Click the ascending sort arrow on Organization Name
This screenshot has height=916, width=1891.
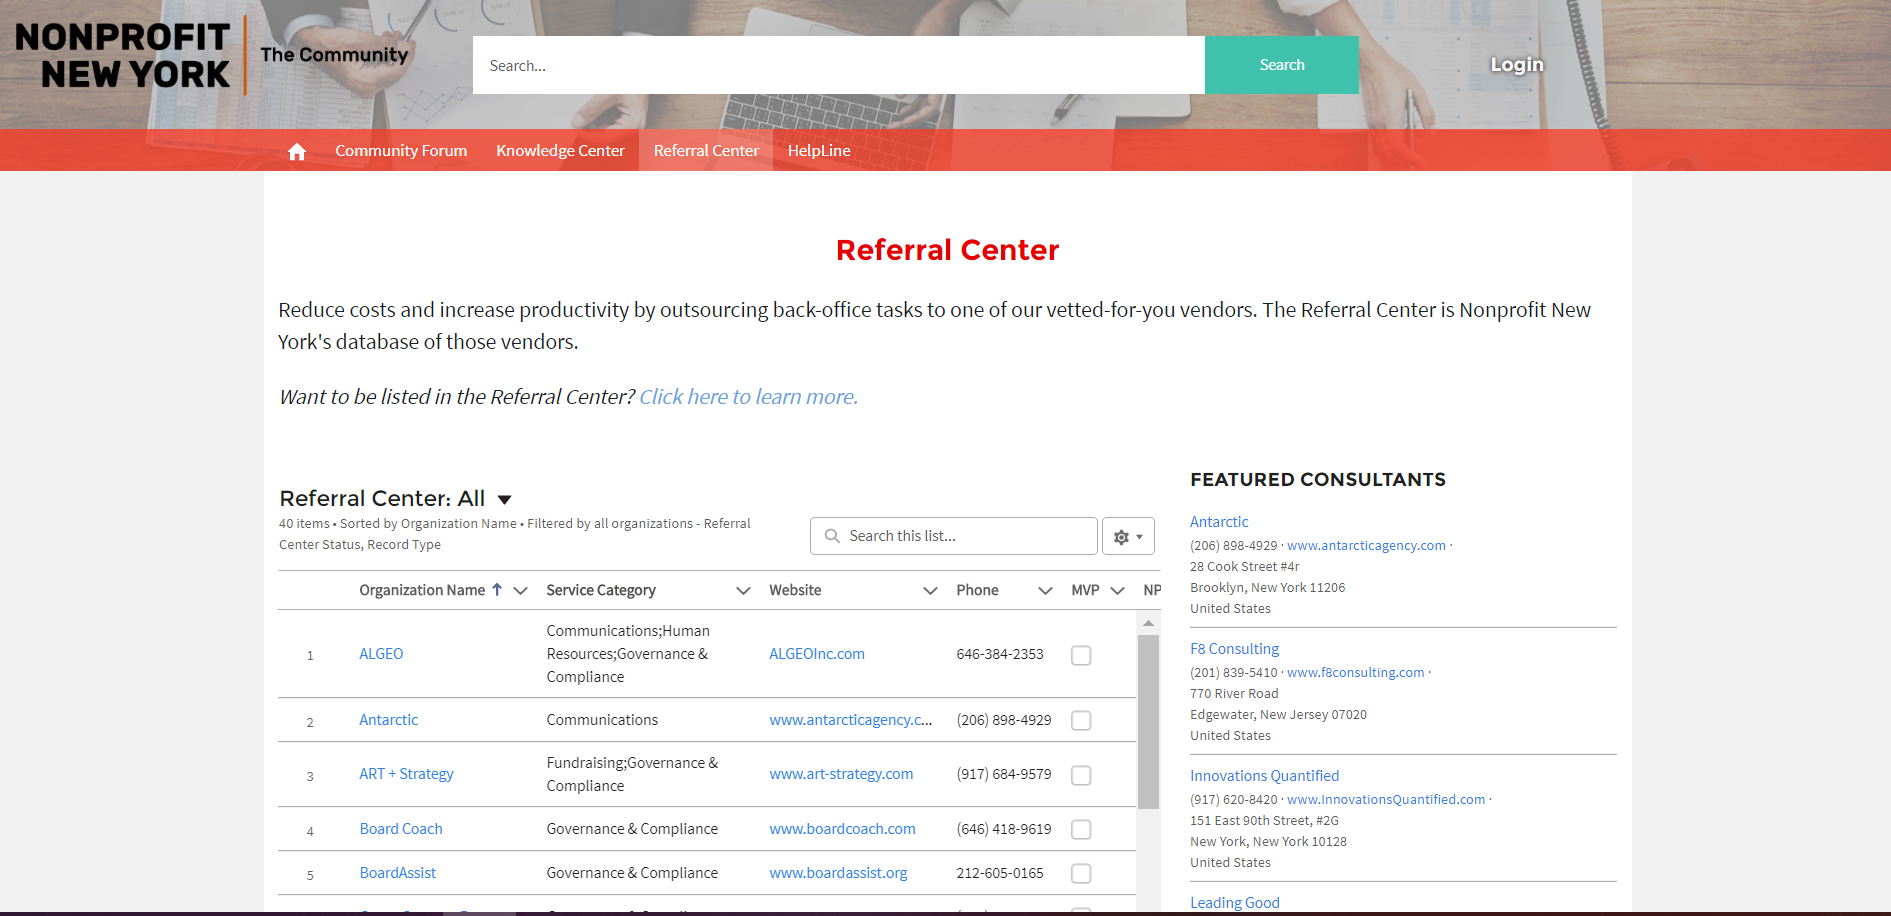pyautogui.click(x=497, y=590)
